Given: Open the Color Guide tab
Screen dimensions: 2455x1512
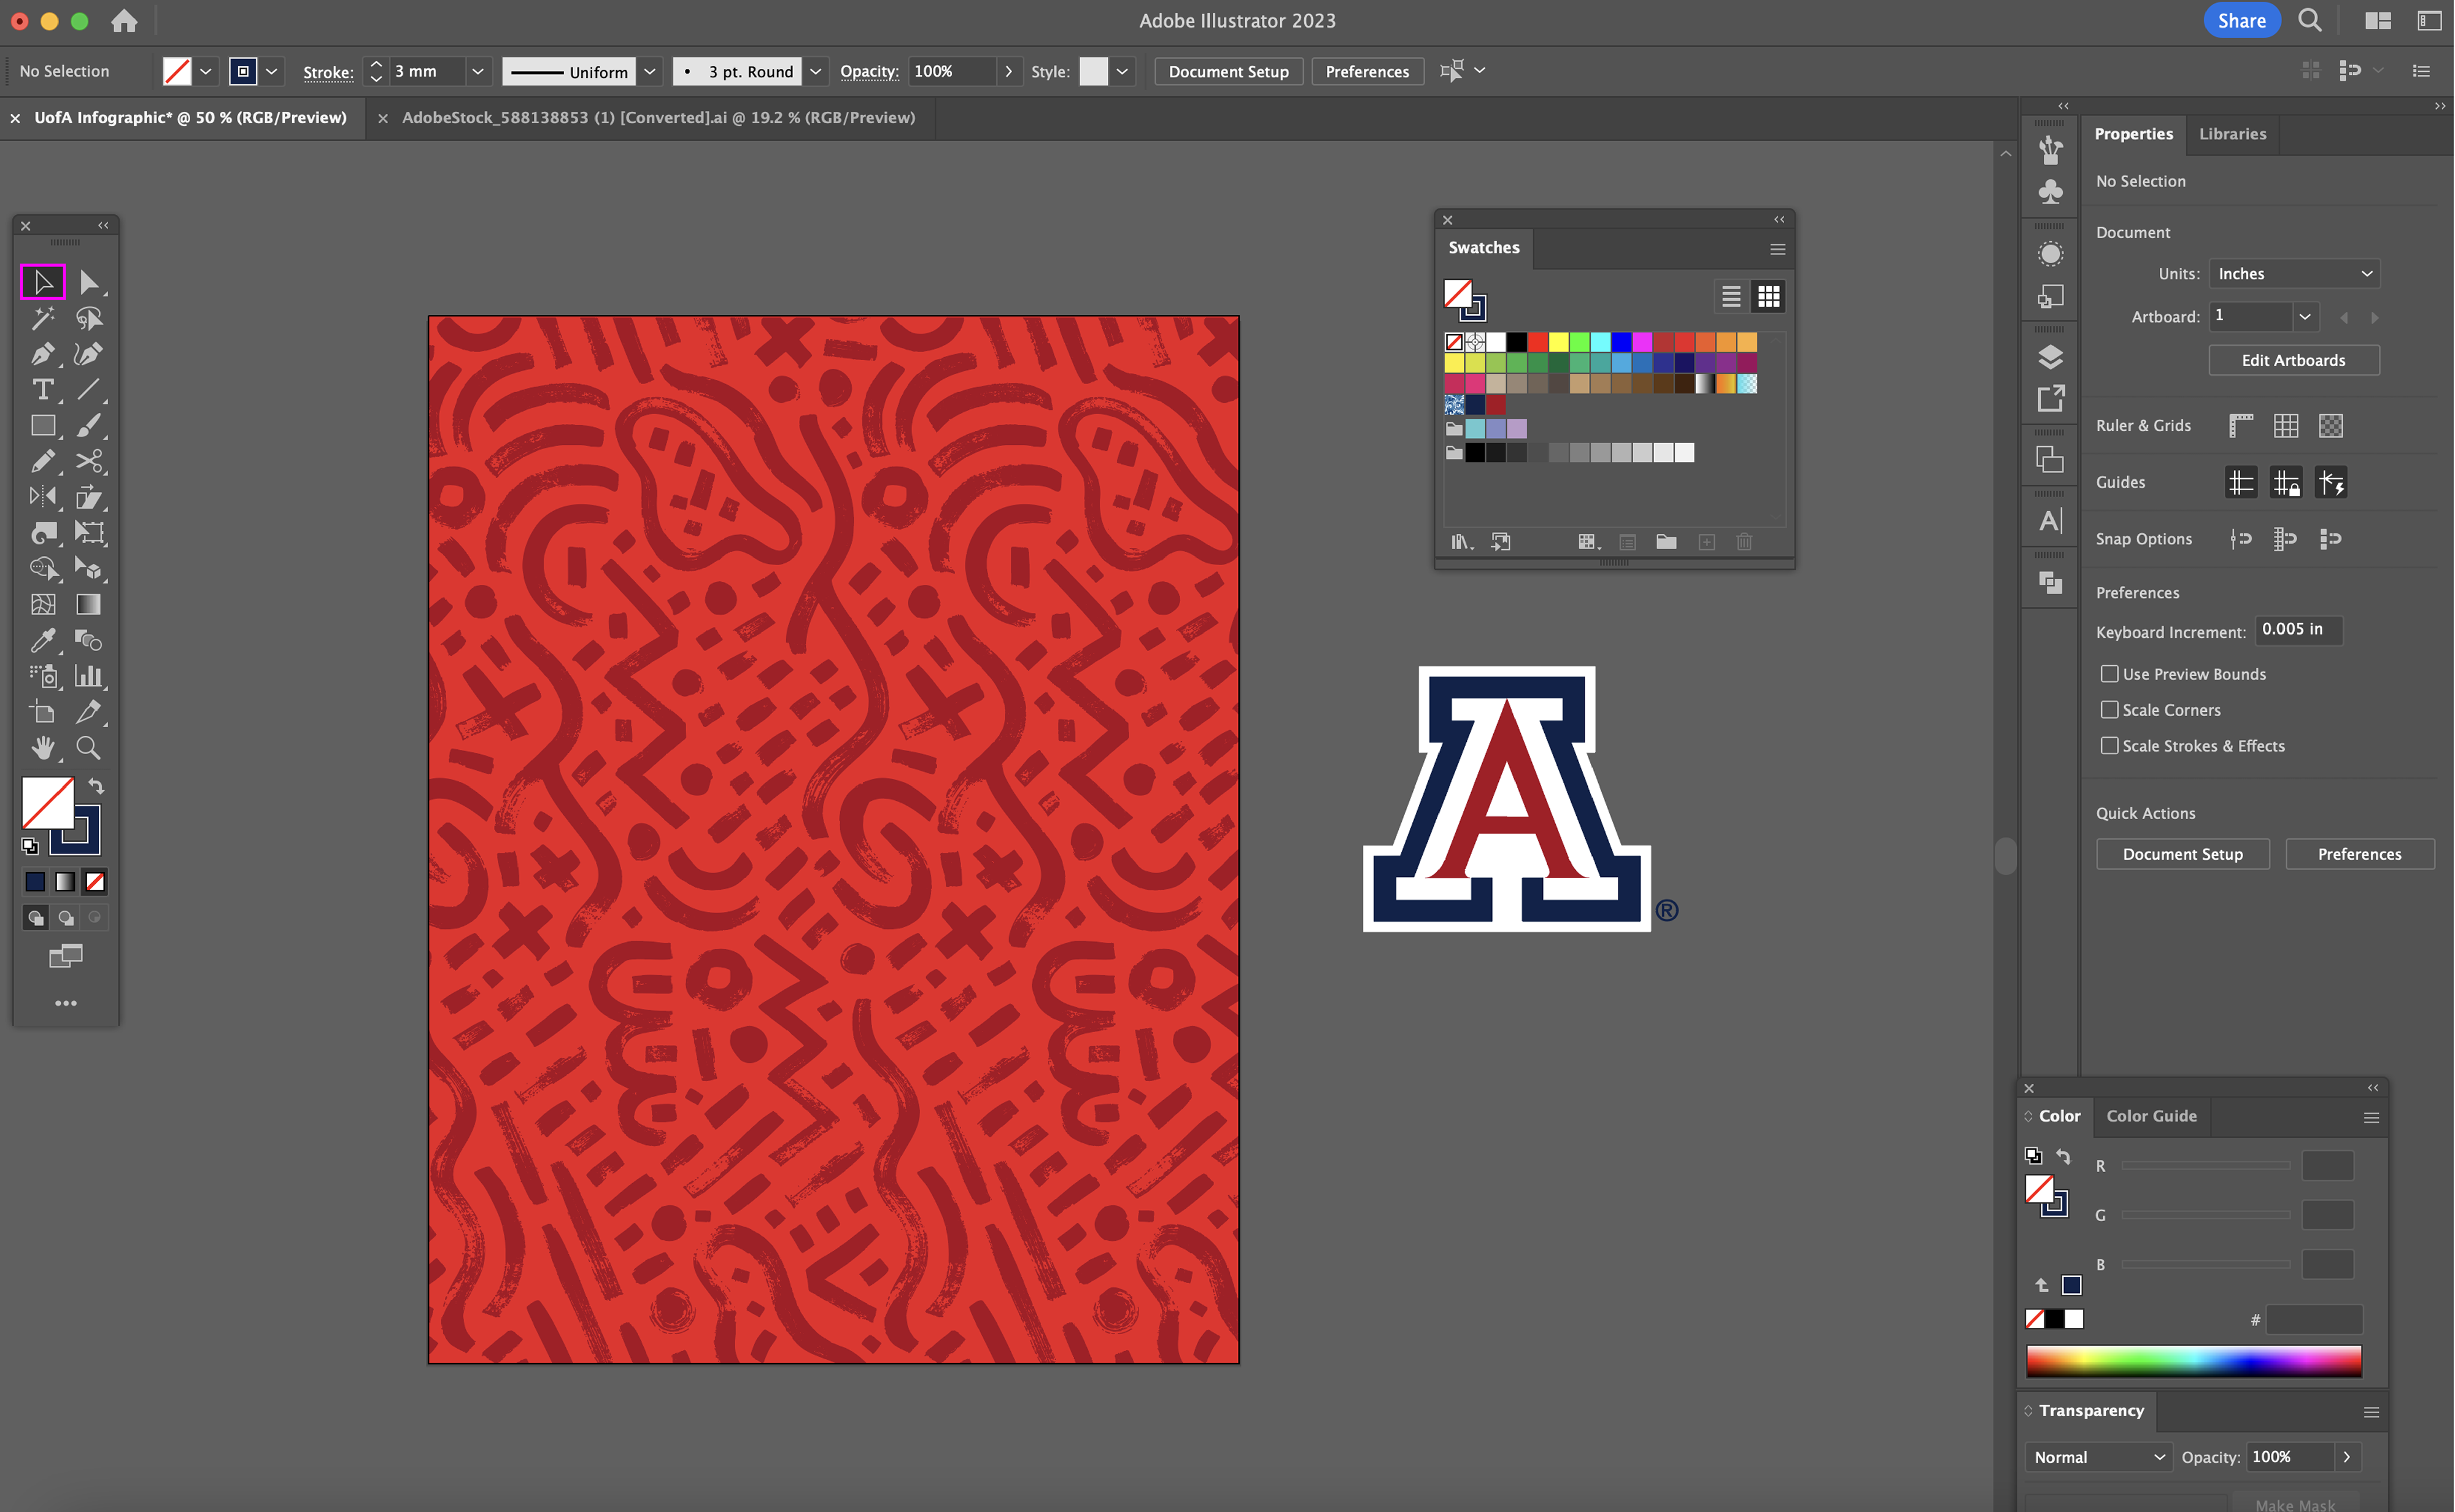Looking at the screenshot, I should (2151, 1116).
